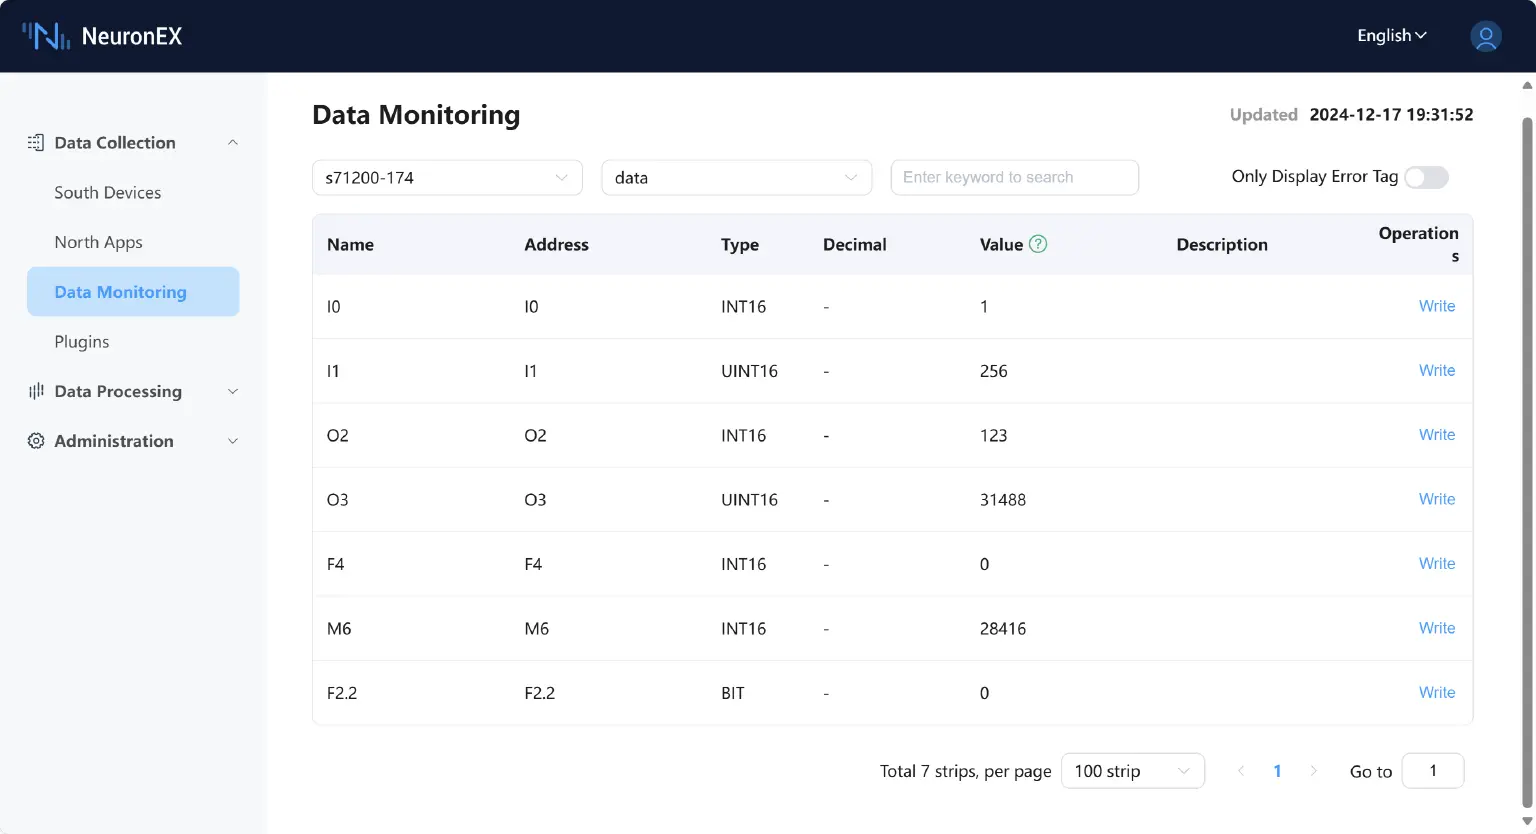Click the NeuronEX logo

tap(100, 35)
